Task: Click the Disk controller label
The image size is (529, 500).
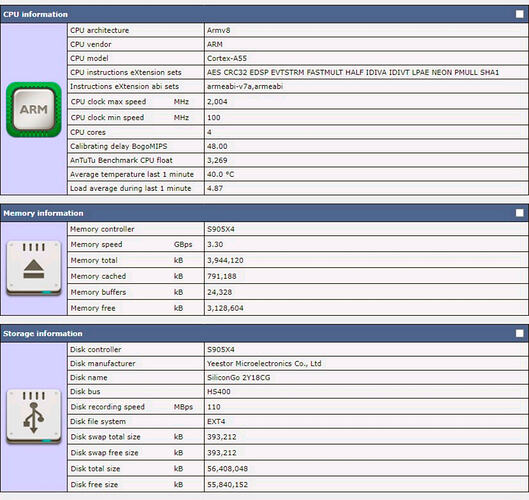Action: [95, 350]
